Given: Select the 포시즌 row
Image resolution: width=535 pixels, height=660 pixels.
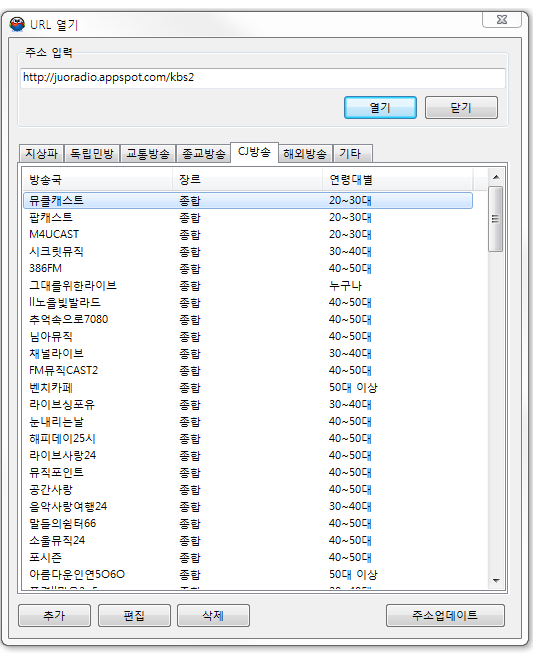Looking at the screenshot, I should (248, 558).
